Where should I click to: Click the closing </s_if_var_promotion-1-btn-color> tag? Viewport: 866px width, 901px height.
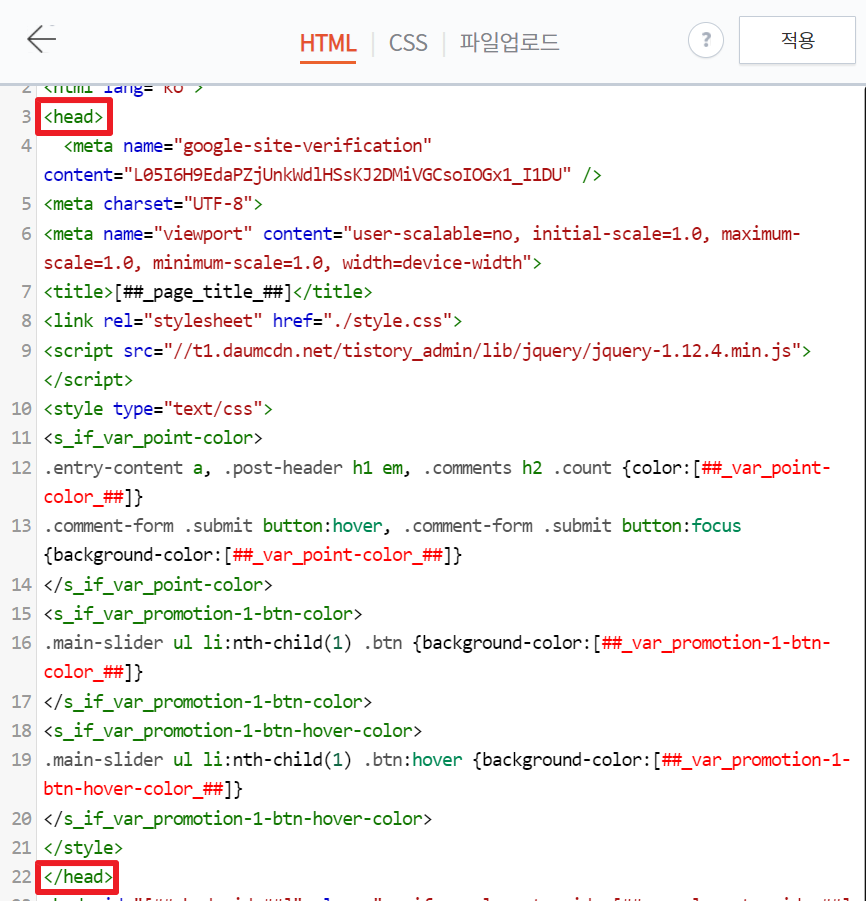tap(207, 702)
